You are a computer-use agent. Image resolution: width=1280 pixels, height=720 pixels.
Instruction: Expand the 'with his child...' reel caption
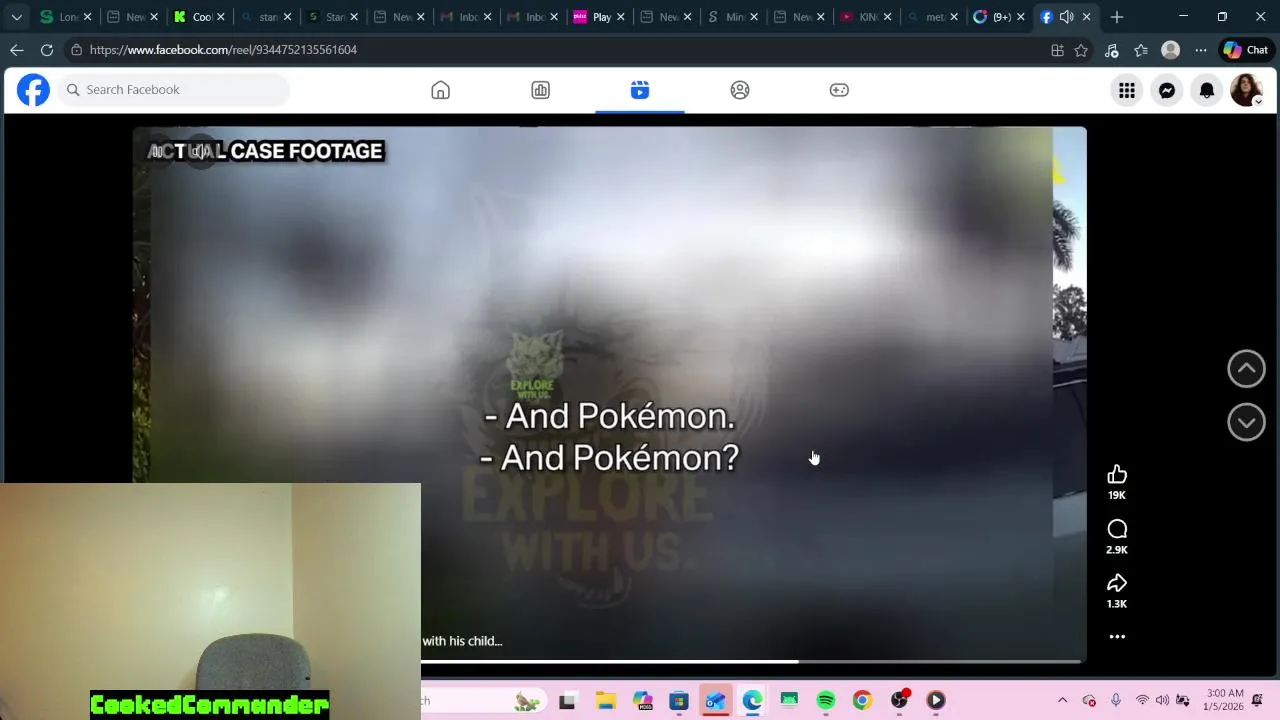pos(462,641)
